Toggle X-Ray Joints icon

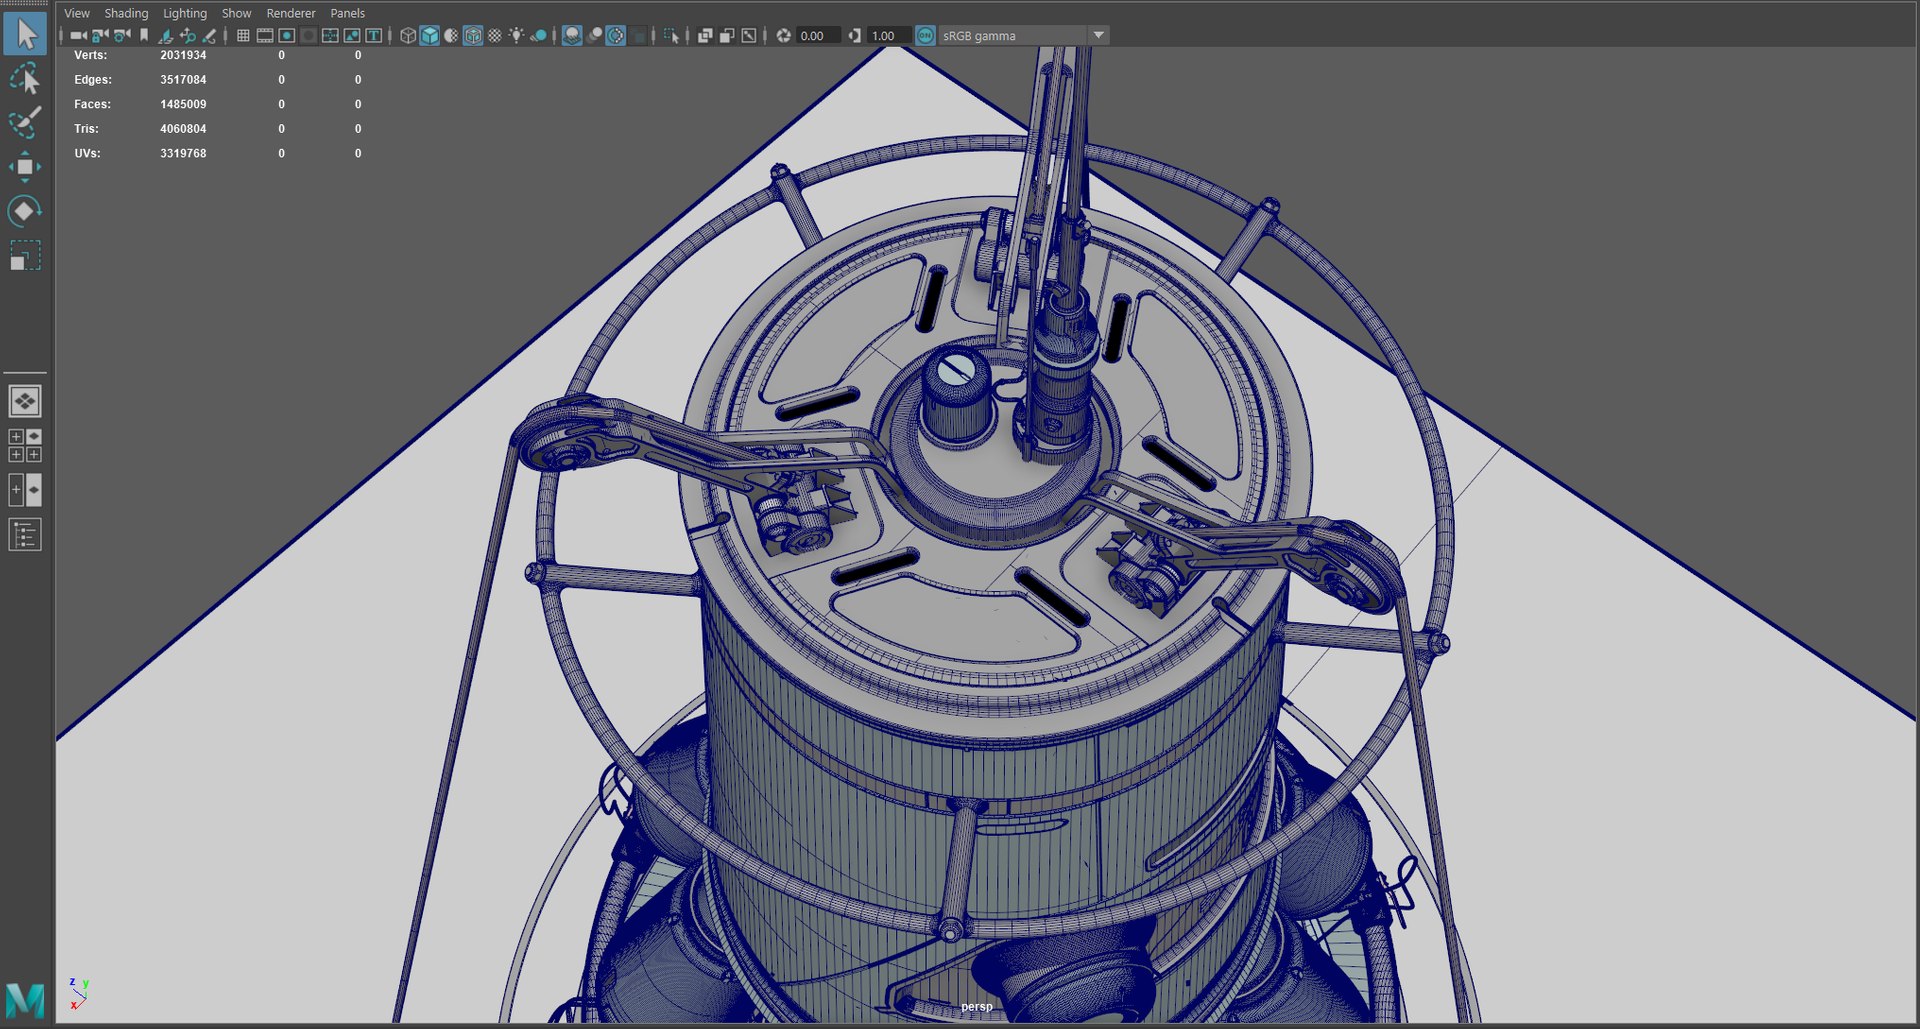(749, 35)
